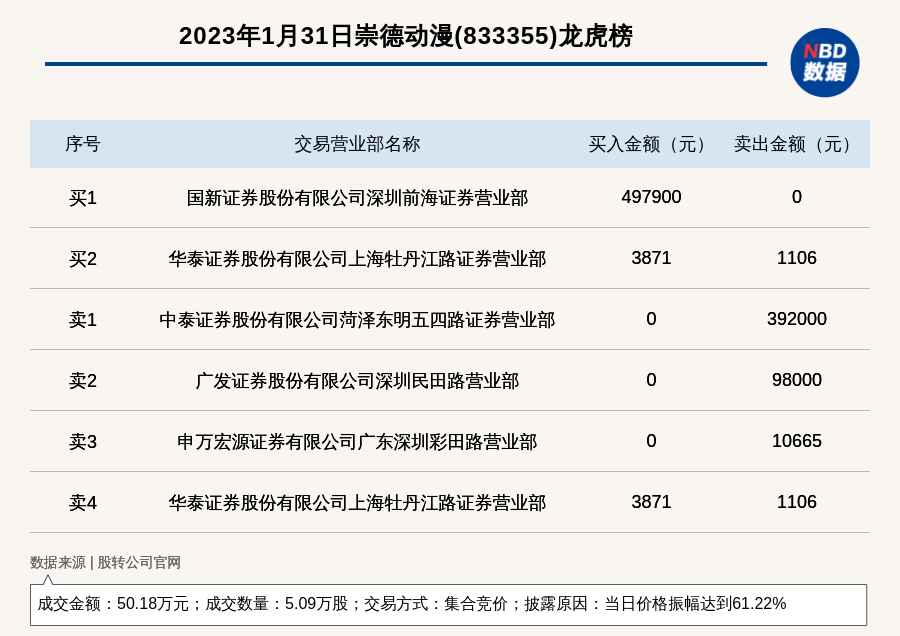Click 华泰证券上海牡丹江路证券营业部 in row 卖4
The width and height of the screenshot is (900, 636).
[357, 503]
